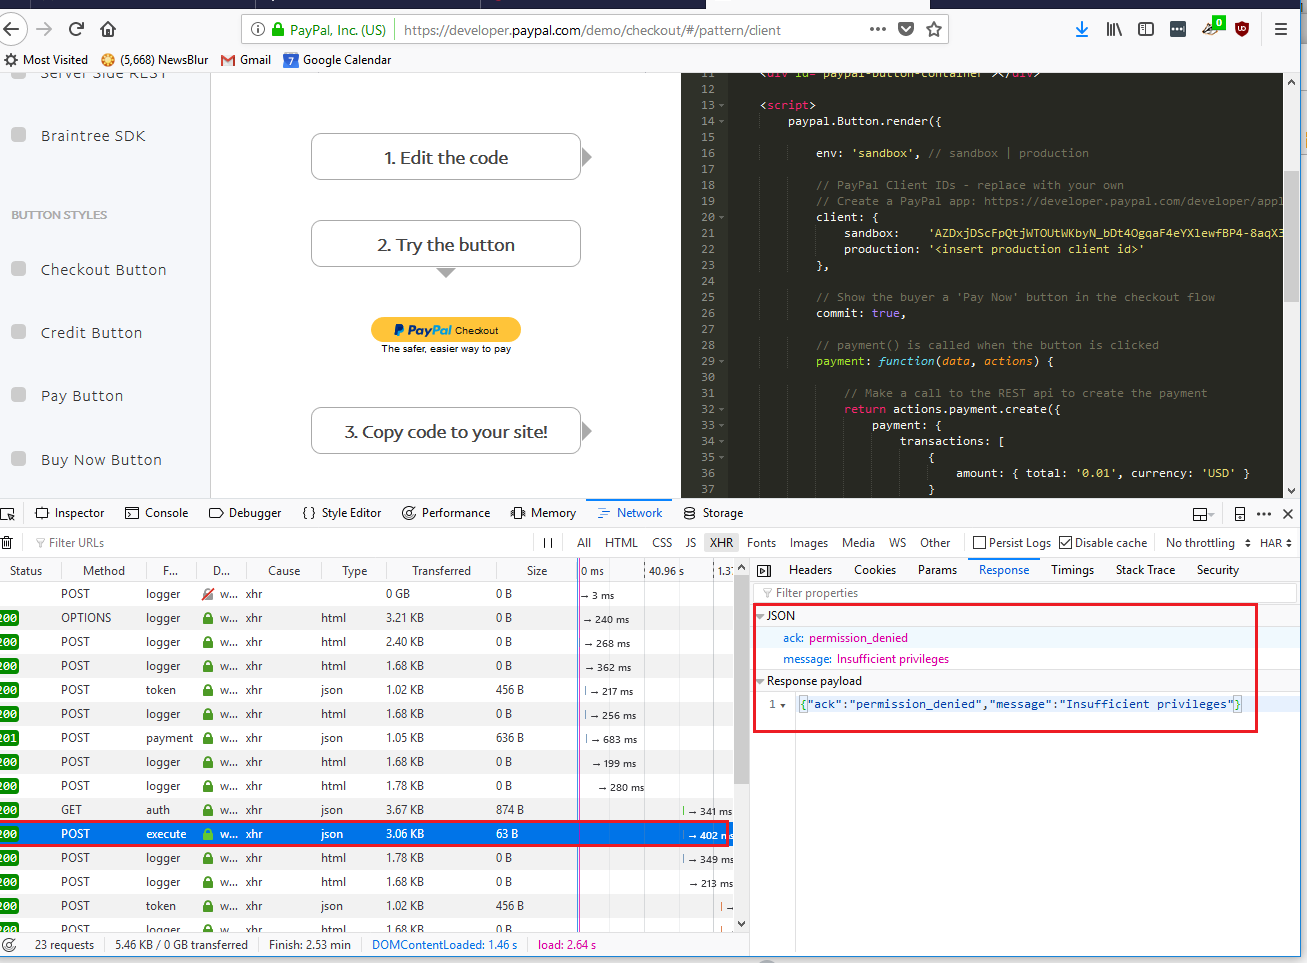Open the Style Editor tab
The width and height of the screenshot is (1307, 963).
click(x=341, y=513)
